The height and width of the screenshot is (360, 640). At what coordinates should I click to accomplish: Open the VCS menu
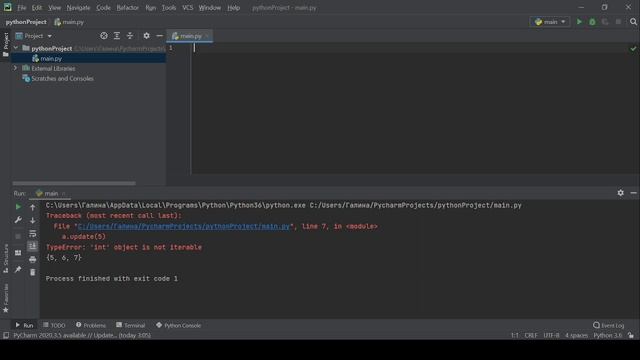point(188,8)
